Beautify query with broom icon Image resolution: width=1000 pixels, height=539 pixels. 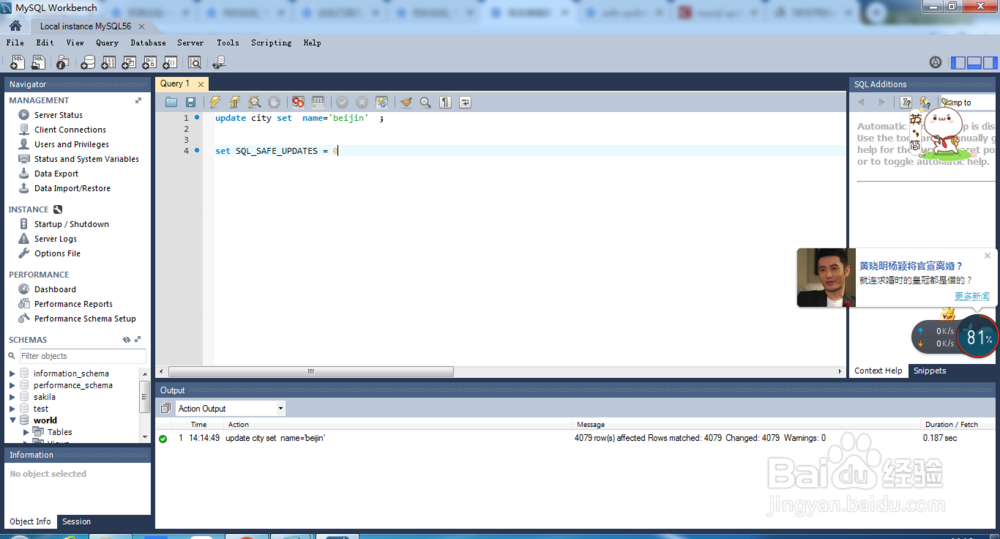pos(406,102)
